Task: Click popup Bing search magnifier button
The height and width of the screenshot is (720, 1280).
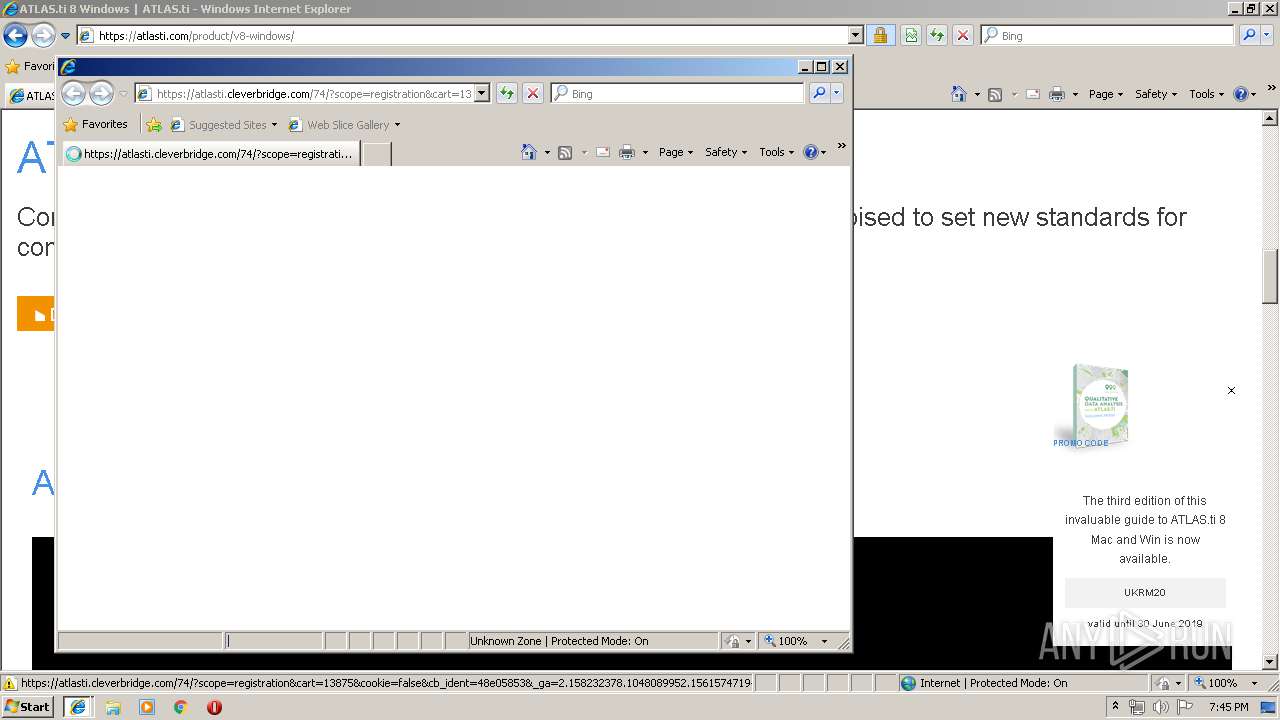Action: (819, 93)
